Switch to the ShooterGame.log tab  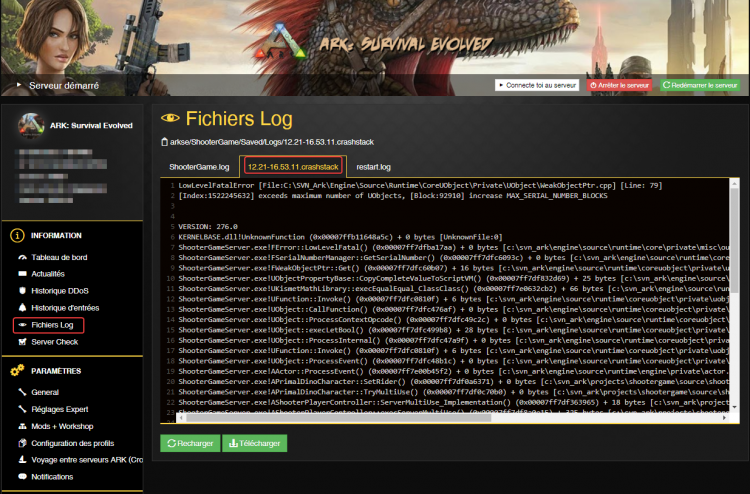pos(199,166)
